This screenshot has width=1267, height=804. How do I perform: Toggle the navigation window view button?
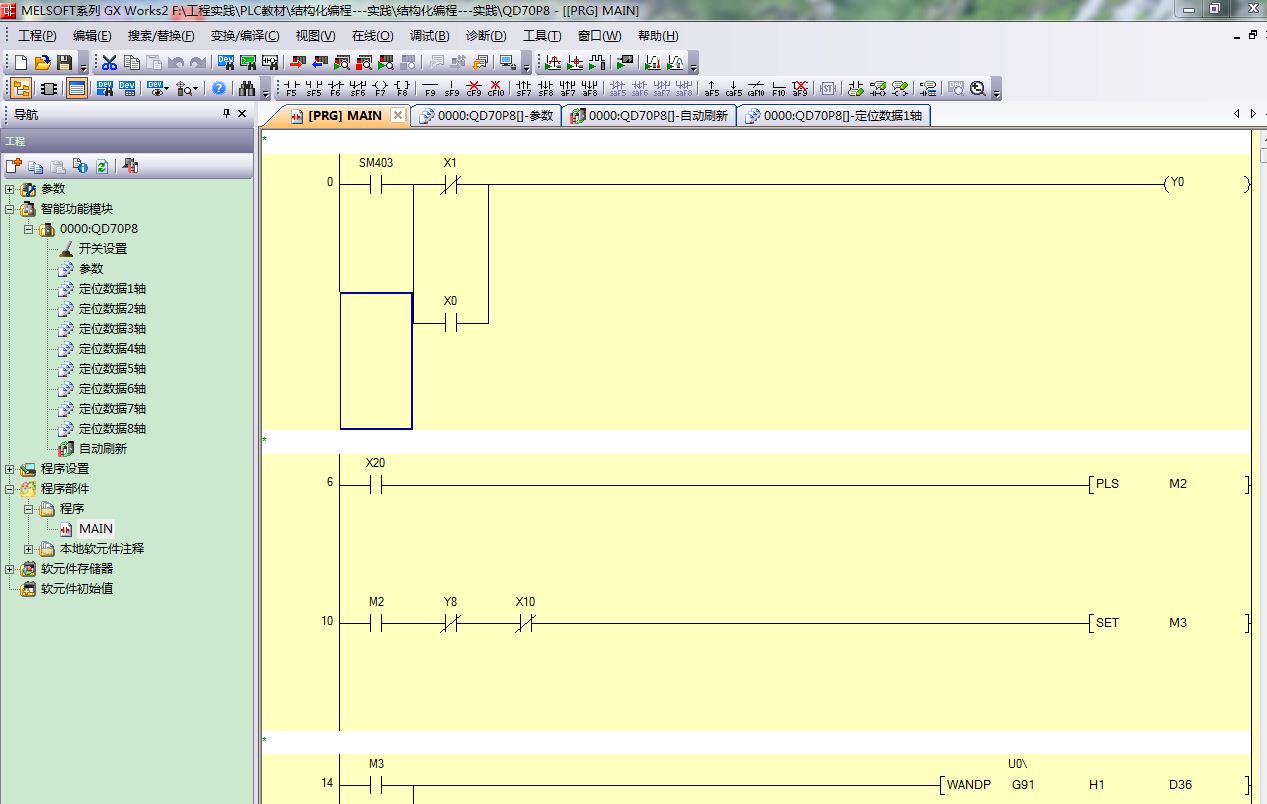tap(20, 88)
